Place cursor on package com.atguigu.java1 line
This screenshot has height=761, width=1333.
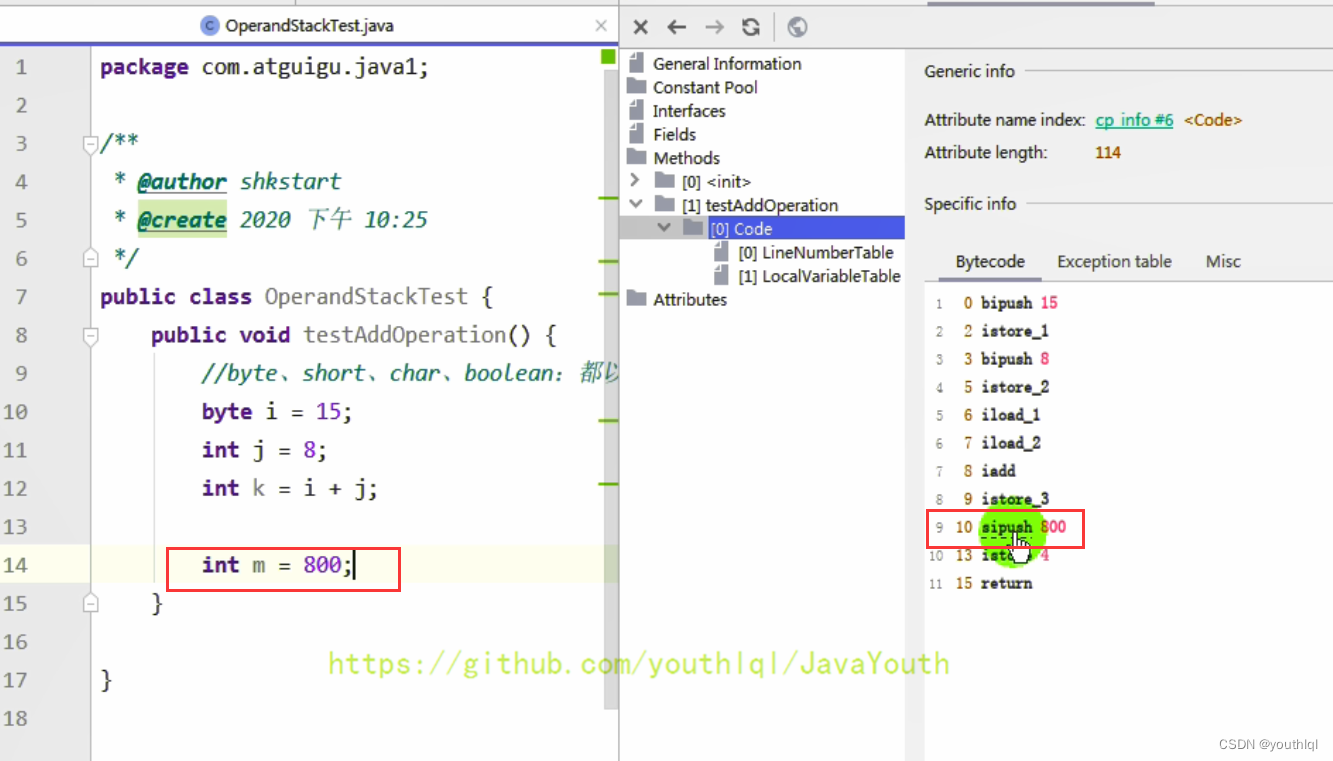pyautogui.click(x=265, y=67)
